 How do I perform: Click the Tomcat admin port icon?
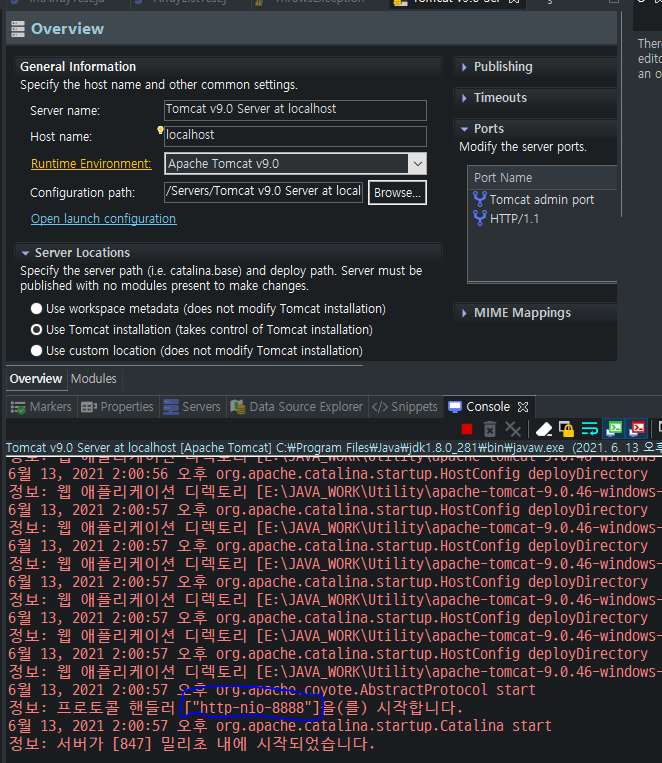(480, 199)
